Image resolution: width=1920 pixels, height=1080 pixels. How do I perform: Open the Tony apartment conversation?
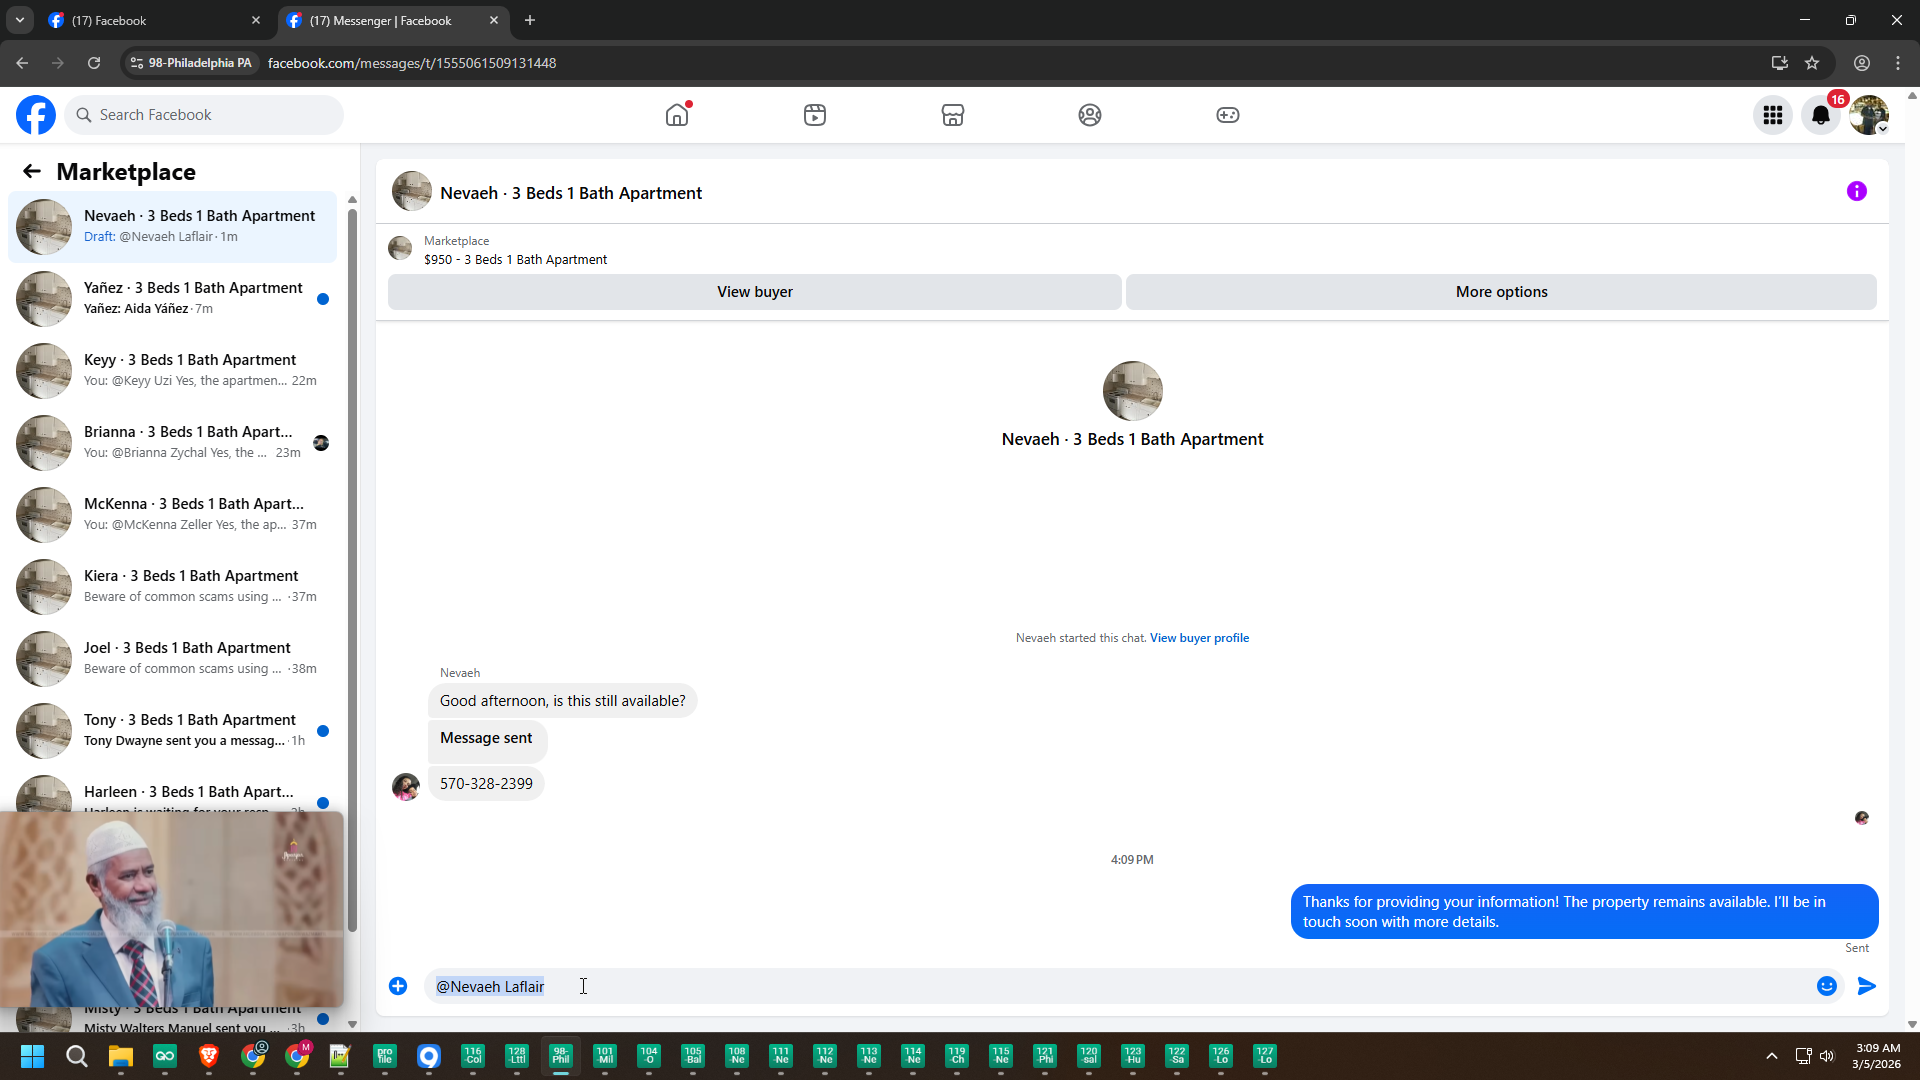172,731
